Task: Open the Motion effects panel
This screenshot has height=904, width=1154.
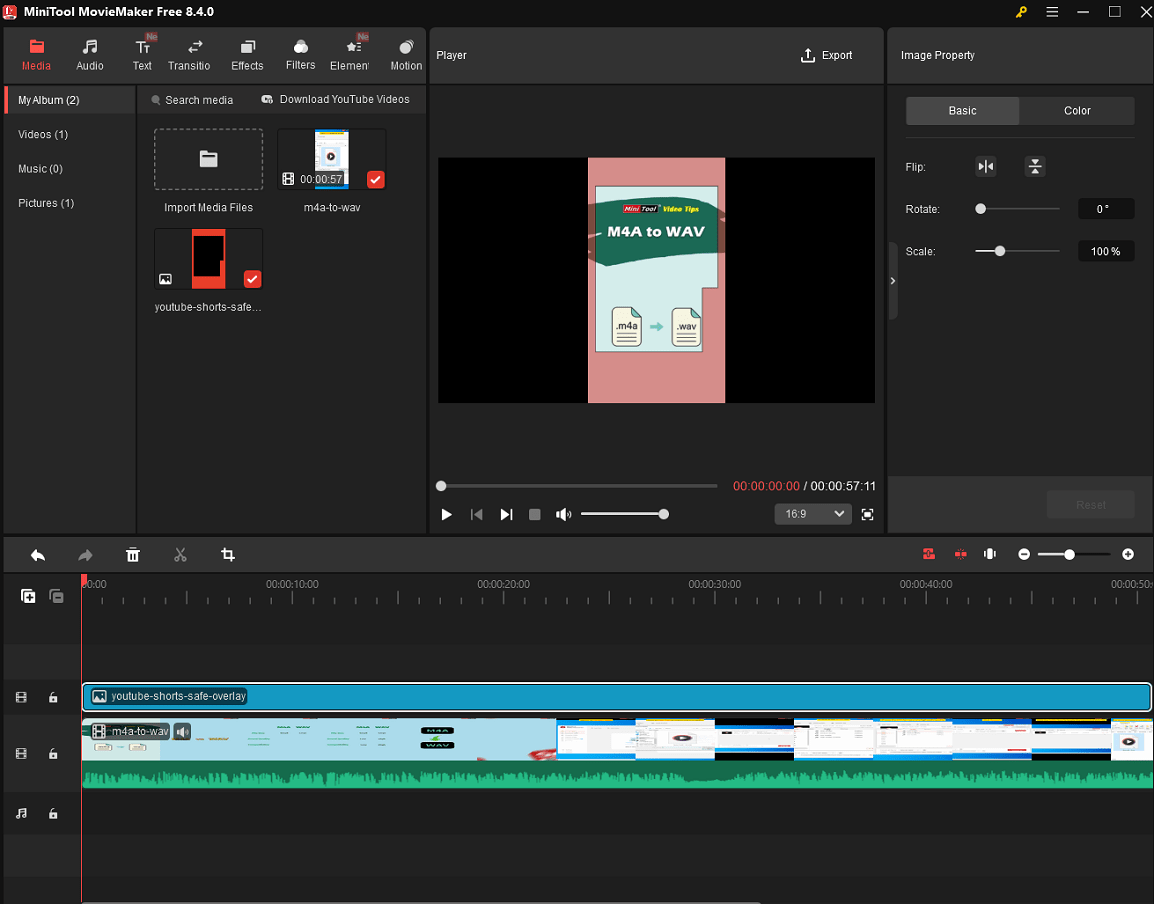Action: coord(406,53)
